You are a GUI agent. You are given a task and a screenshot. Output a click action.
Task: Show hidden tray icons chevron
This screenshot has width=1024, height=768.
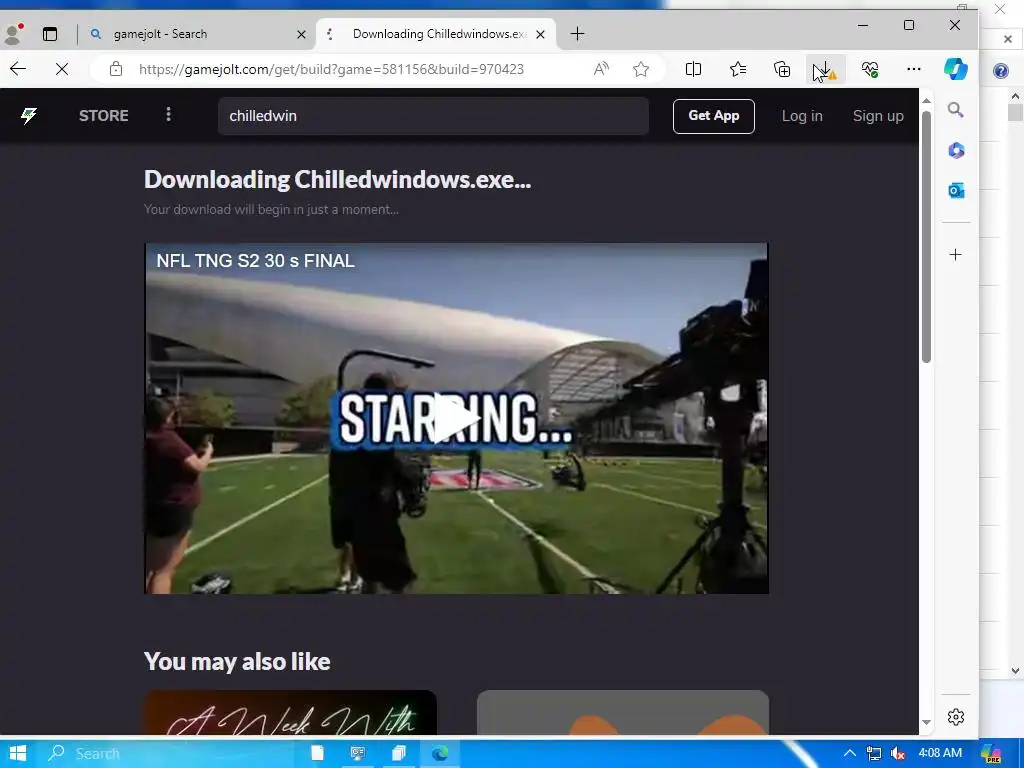pos(850,753)
